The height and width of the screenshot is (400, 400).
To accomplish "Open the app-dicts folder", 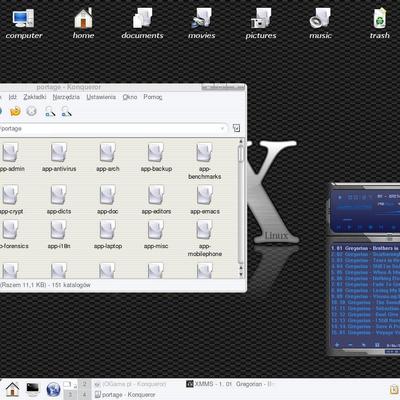I will coord(59,200).
